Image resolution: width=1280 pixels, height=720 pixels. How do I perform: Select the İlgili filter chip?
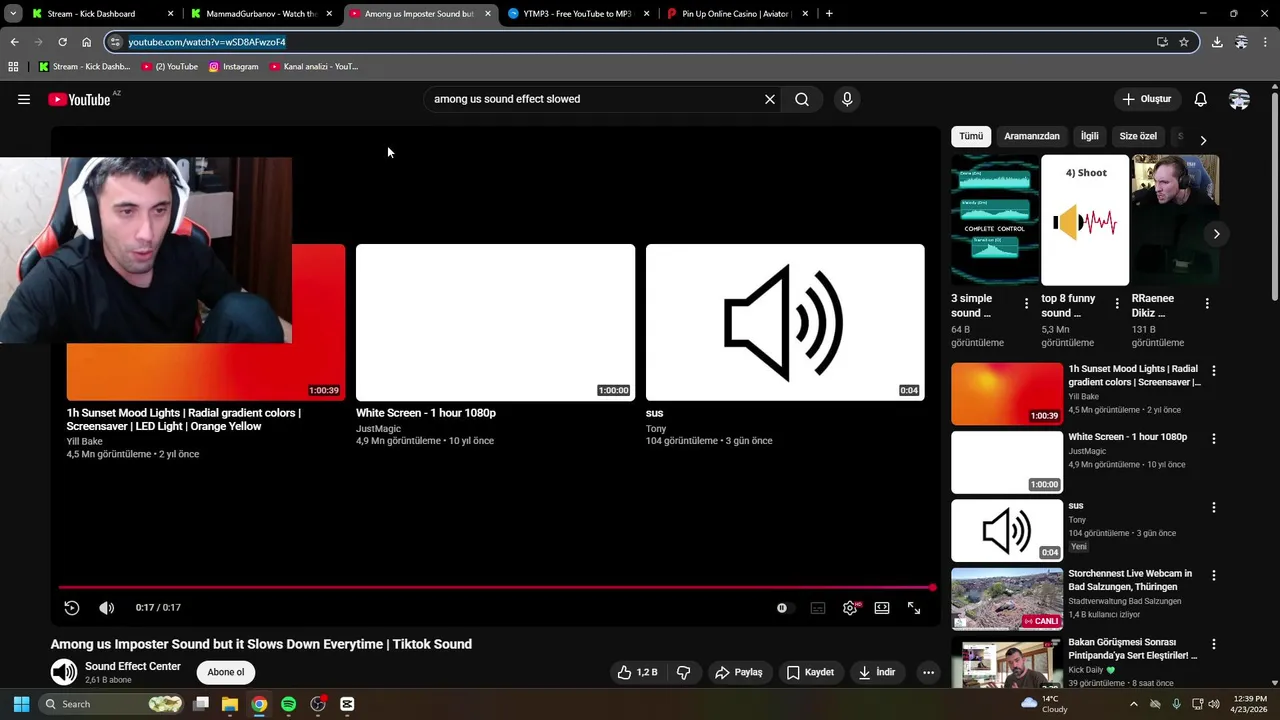point(1089,136)
